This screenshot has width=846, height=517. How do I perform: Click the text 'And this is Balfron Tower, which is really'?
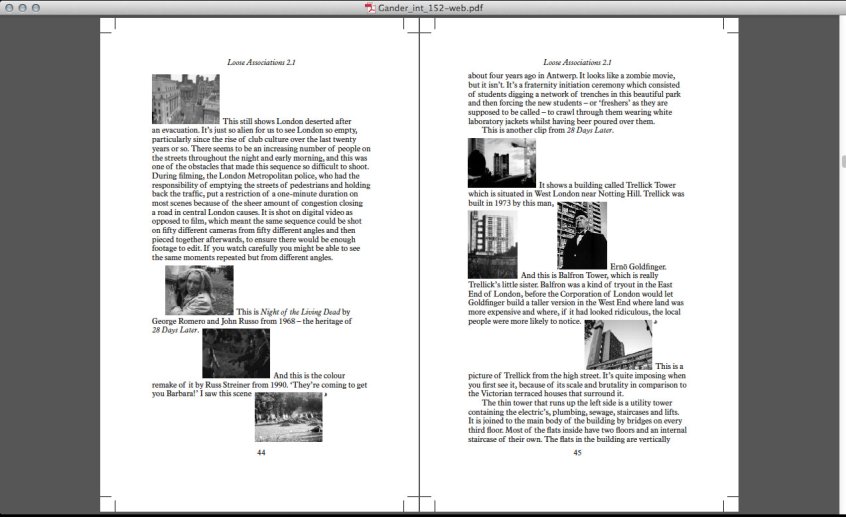click(x=589, y=275)
